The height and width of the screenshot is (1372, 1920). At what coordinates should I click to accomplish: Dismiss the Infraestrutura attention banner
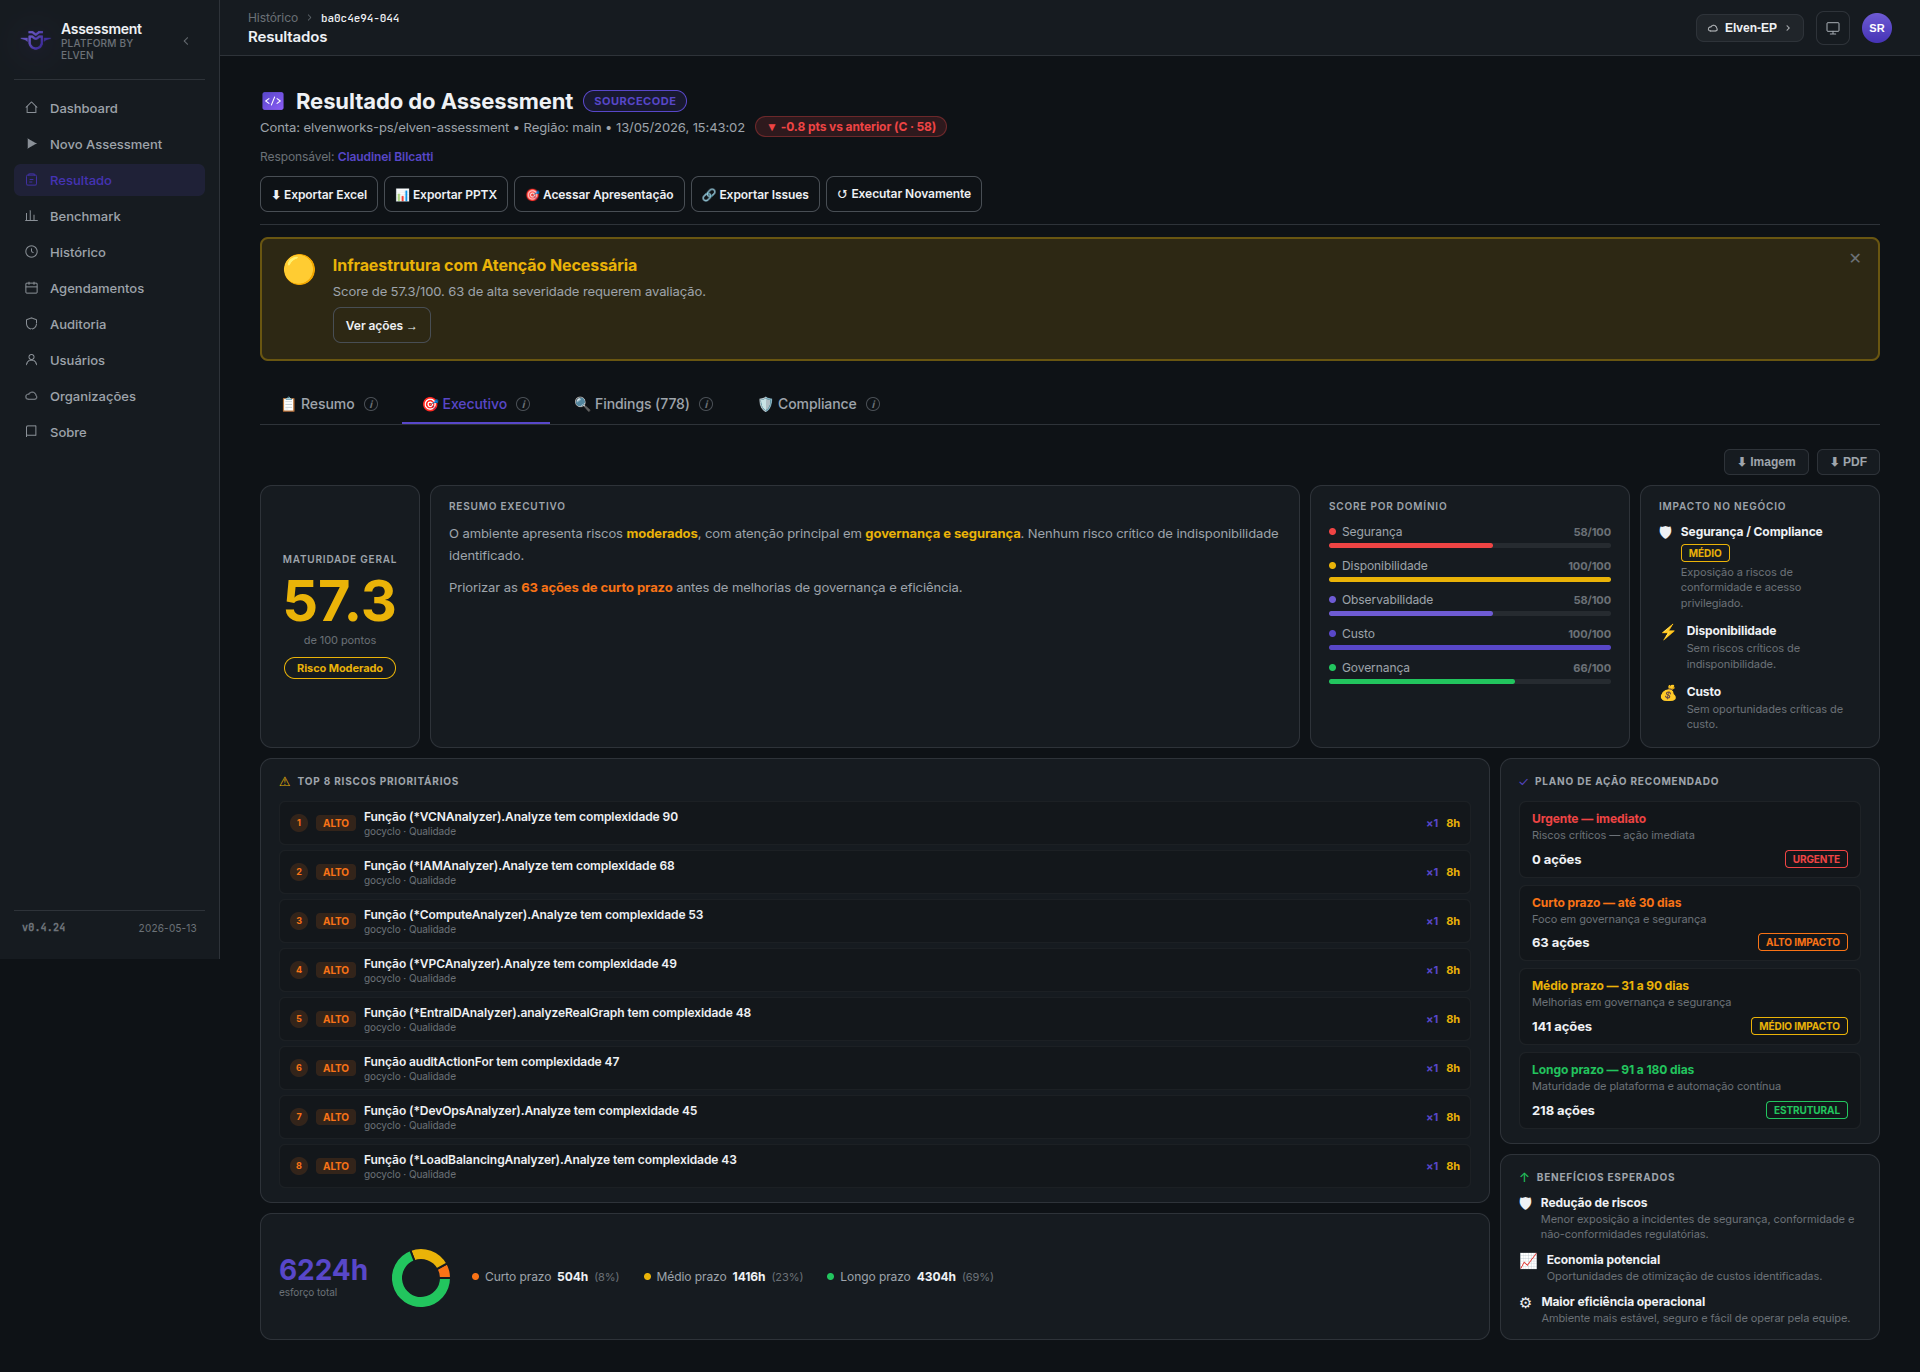(1855, 258)
